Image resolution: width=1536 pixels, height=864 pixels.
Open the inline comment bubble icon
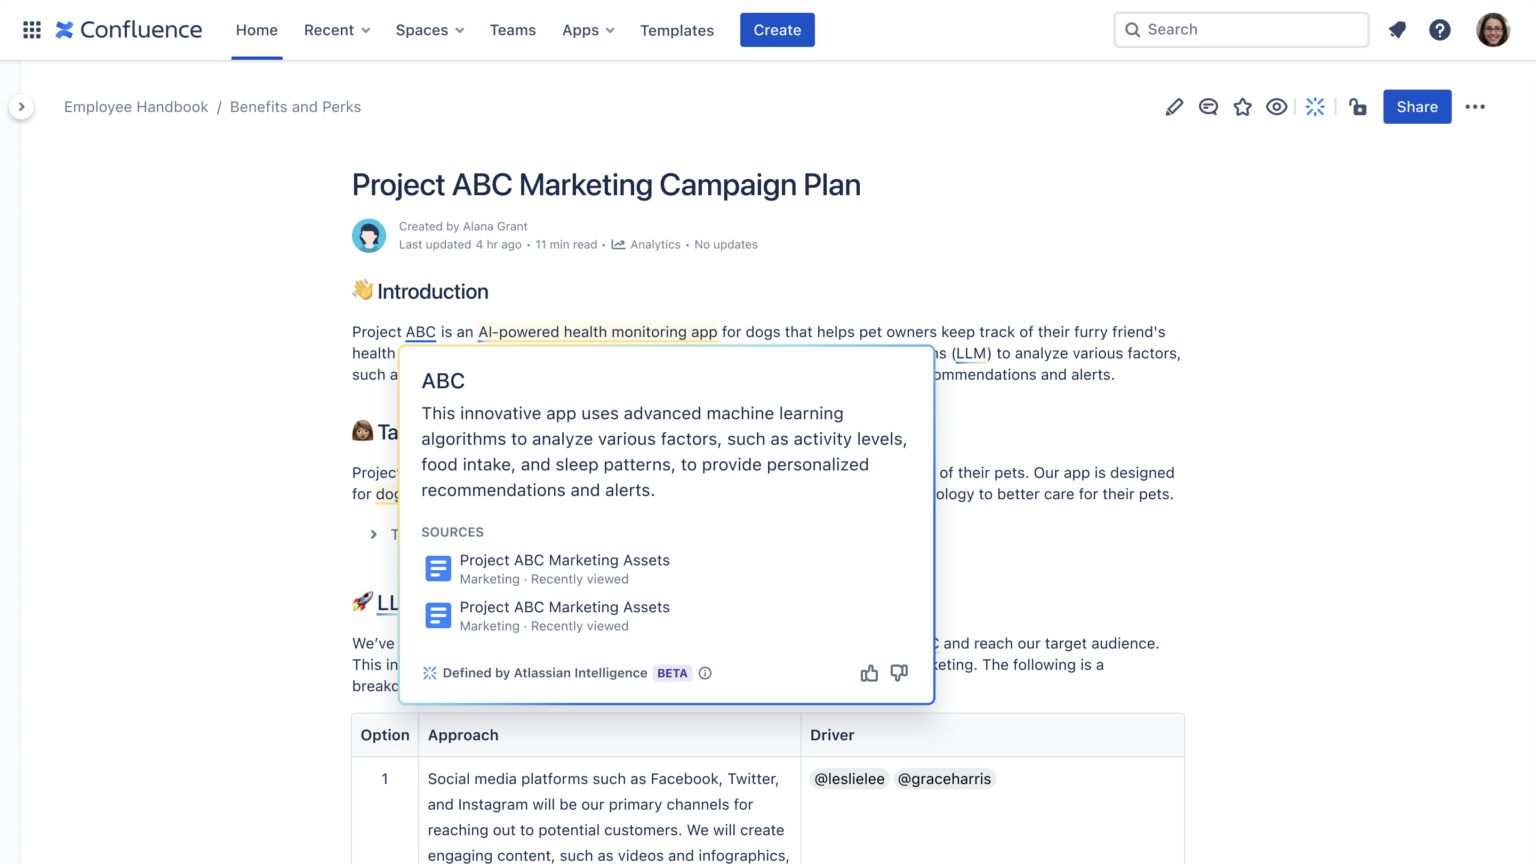pos(1208,106)
